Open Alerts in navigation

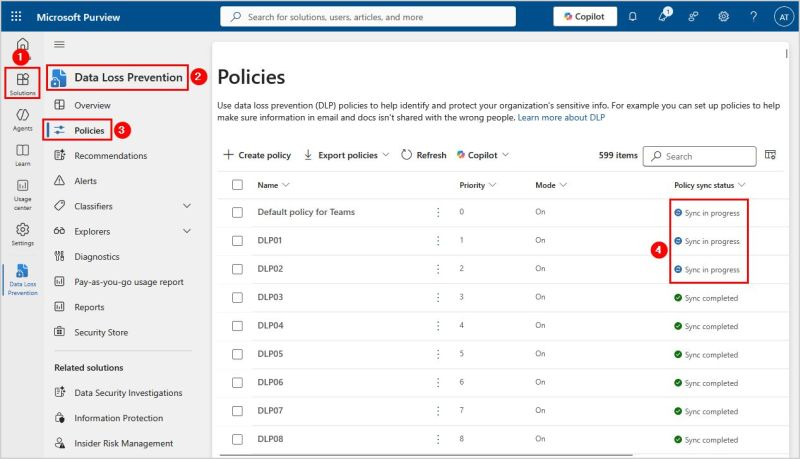click(85, 181)
